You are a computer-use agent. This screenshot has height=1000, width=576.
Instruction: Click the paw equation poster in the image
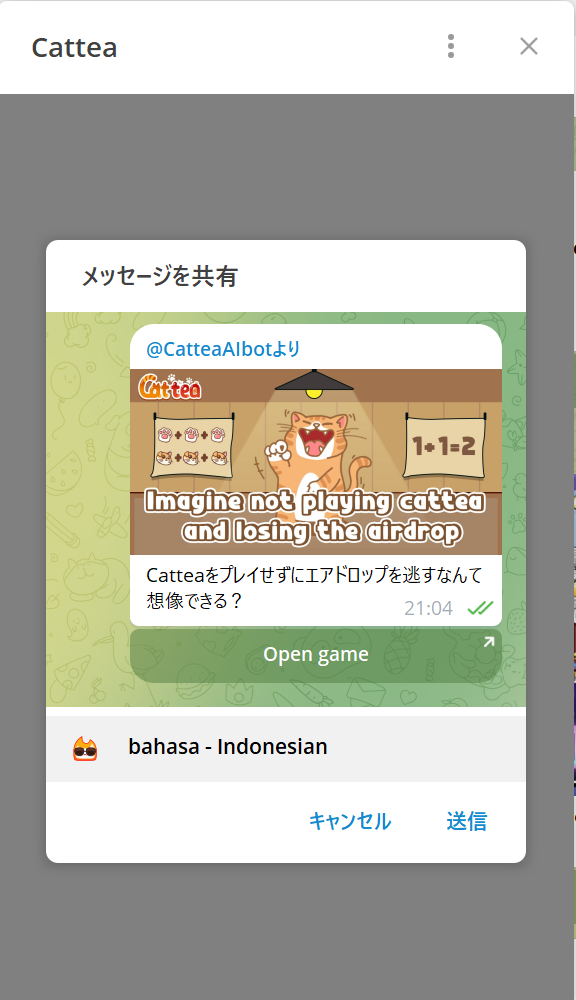(x=193, y=445)
